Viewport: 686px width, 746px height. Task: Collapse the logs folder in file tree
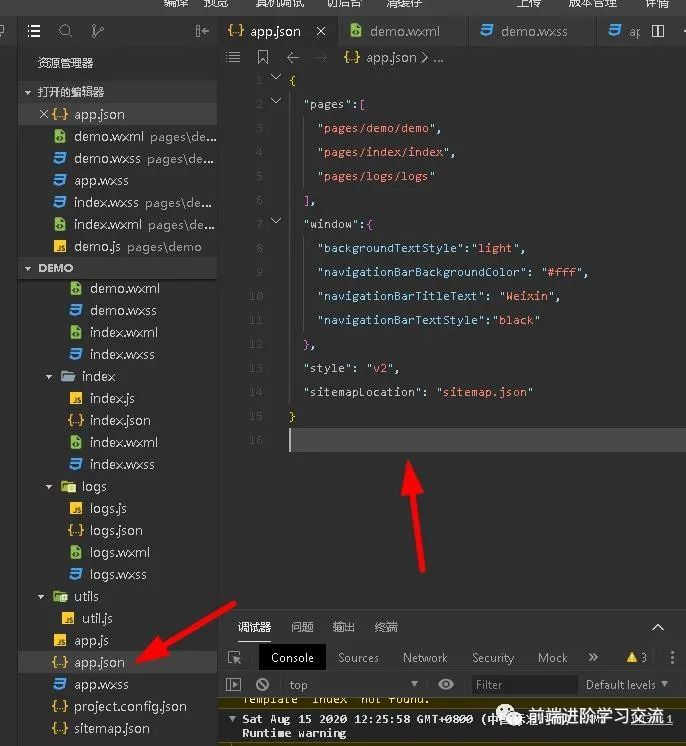[x=50, y=486]
